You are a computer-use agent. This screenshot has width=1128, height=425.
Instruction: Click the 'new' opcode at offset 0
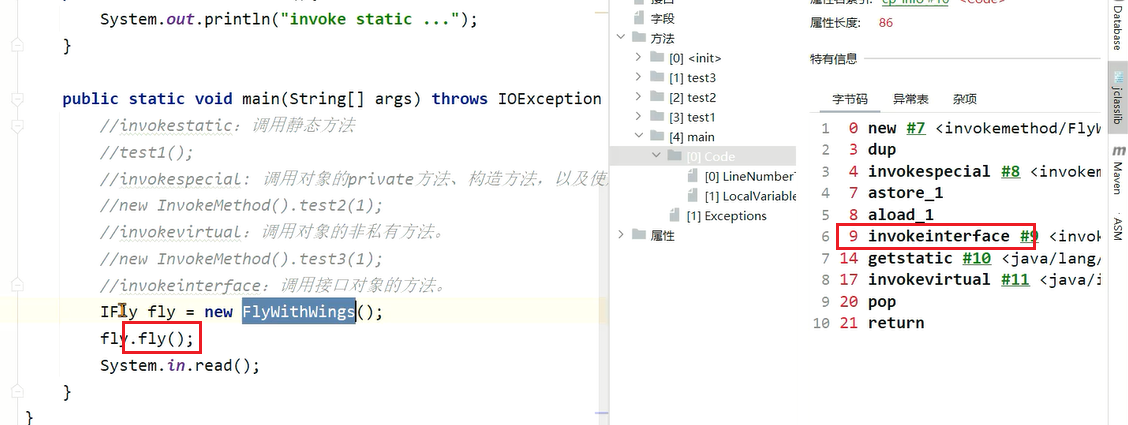click(882, 129)
